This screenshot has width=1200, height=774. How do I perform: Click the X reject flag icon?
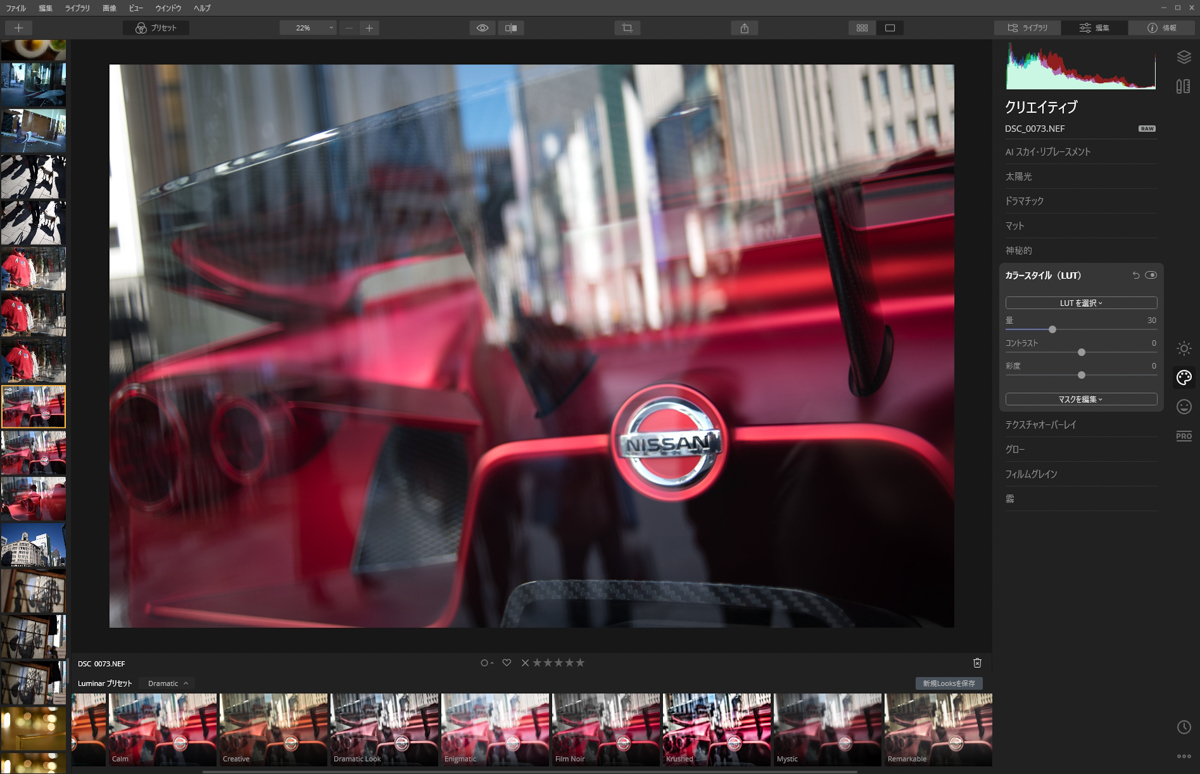click(x=525, y=663)
